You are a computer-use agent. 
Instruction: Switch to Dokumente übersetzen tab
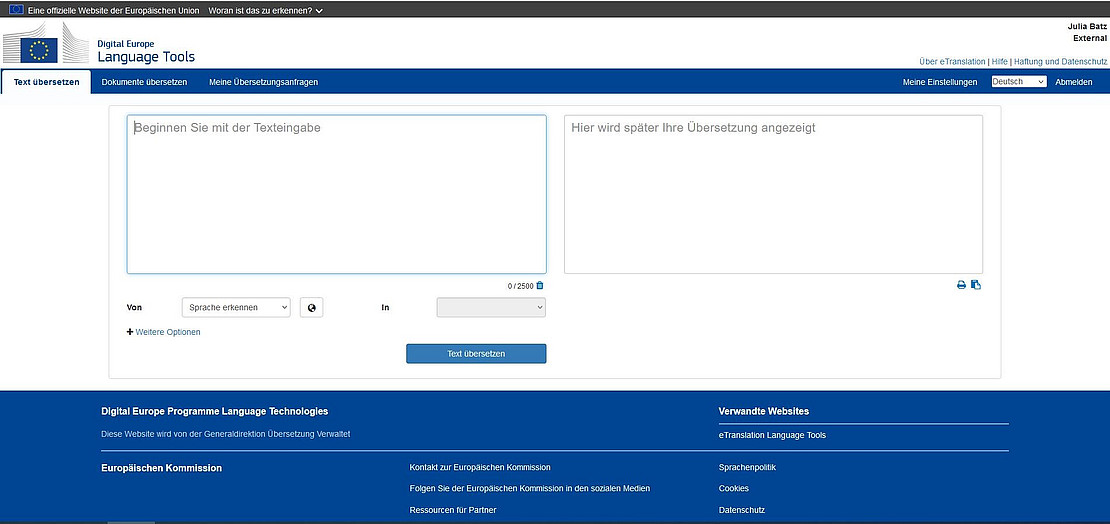point(144,82)
